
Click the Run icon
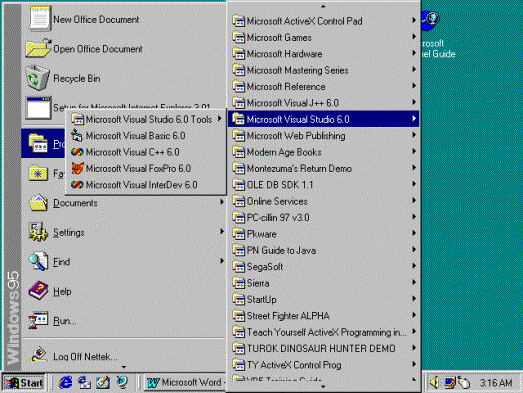coord(38,320)
